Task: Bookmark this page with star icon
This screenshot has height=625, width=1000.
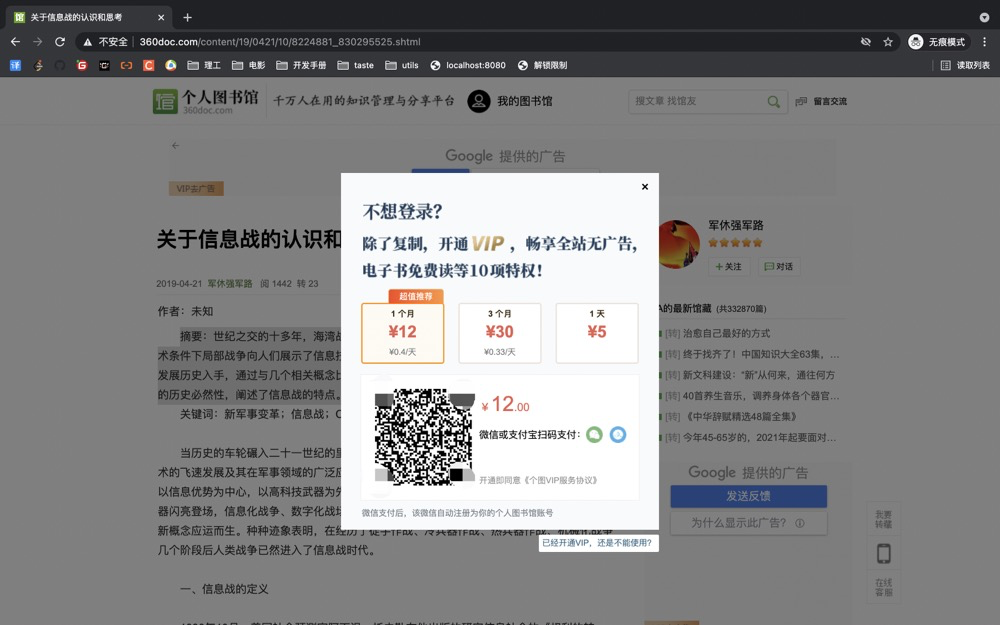Action: (888, 41)
